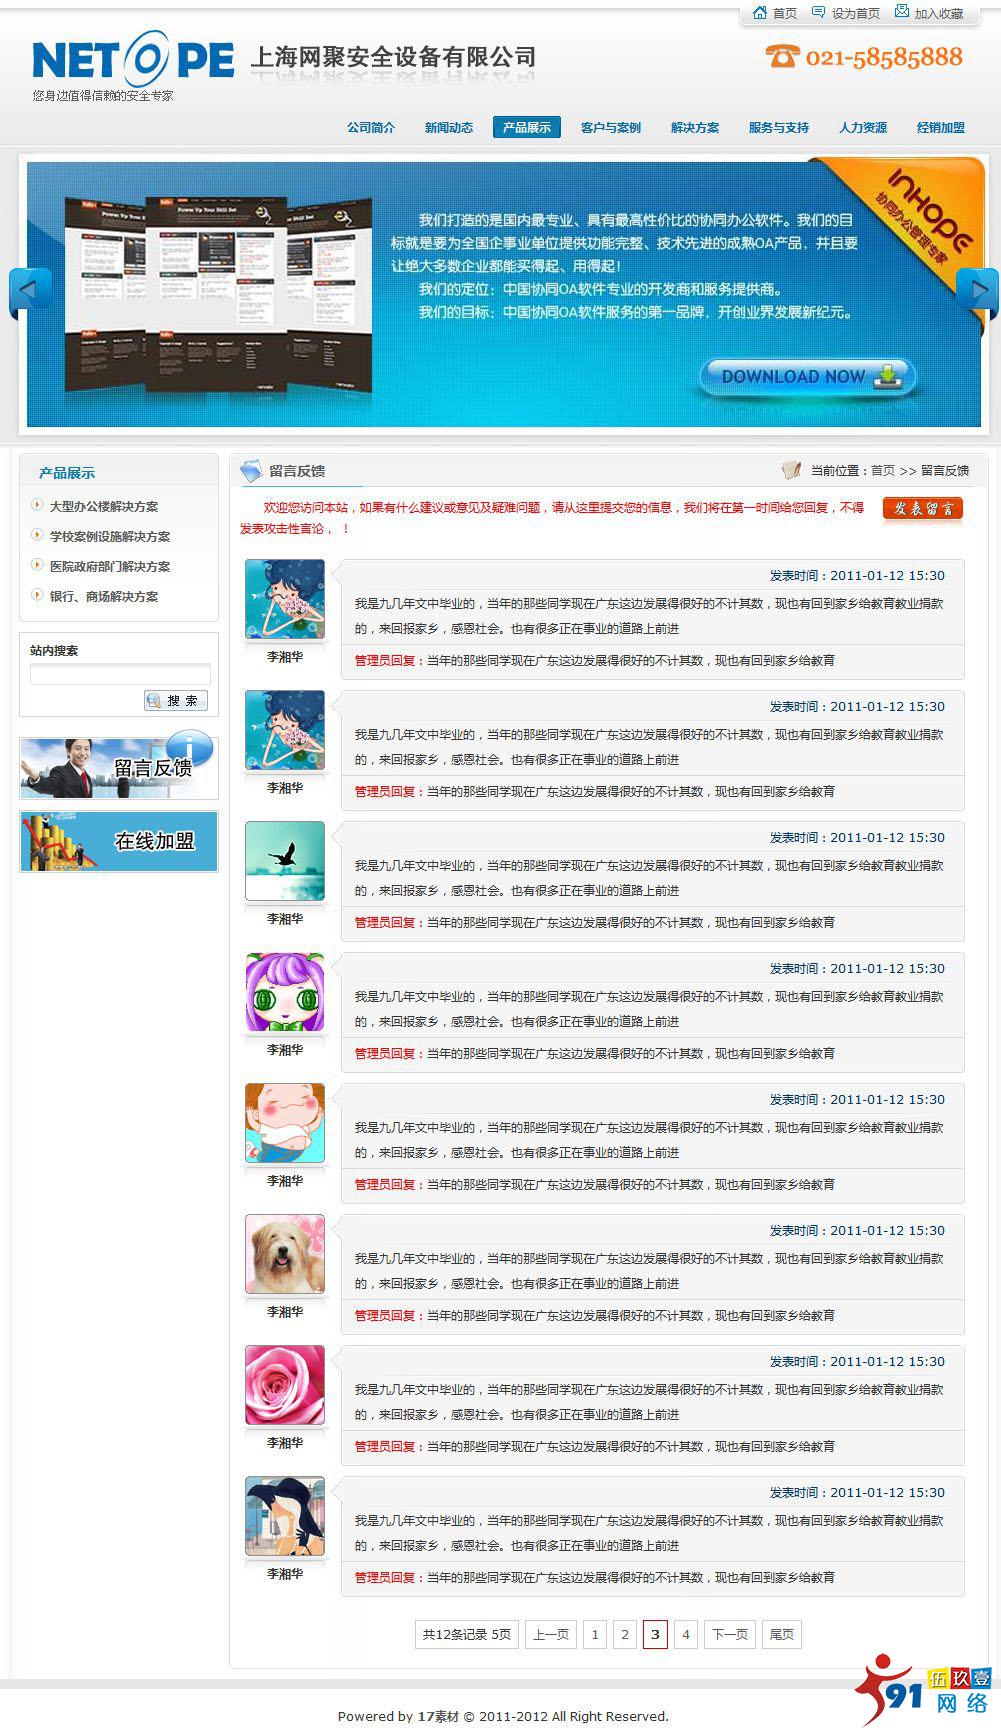Open 新闻动态 menu item
This screenshot has height=1734, width=1001.
pyautogui.click(x=449, y=127)
